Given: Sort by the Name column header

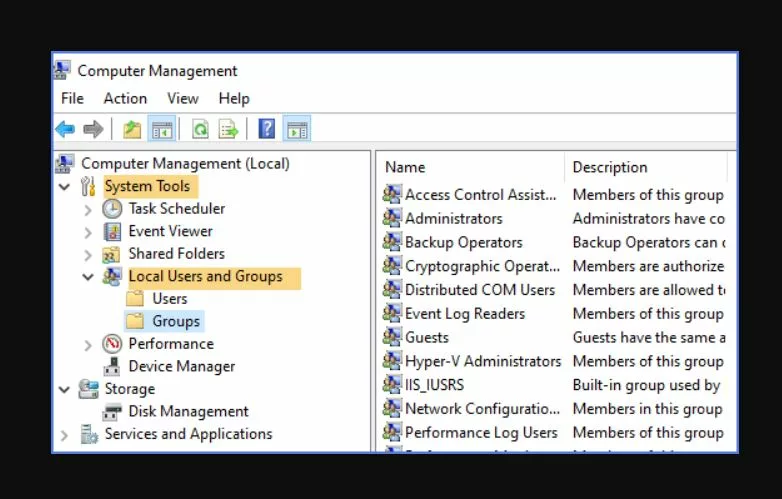Looking at the screenshot, I should point(471,167).
